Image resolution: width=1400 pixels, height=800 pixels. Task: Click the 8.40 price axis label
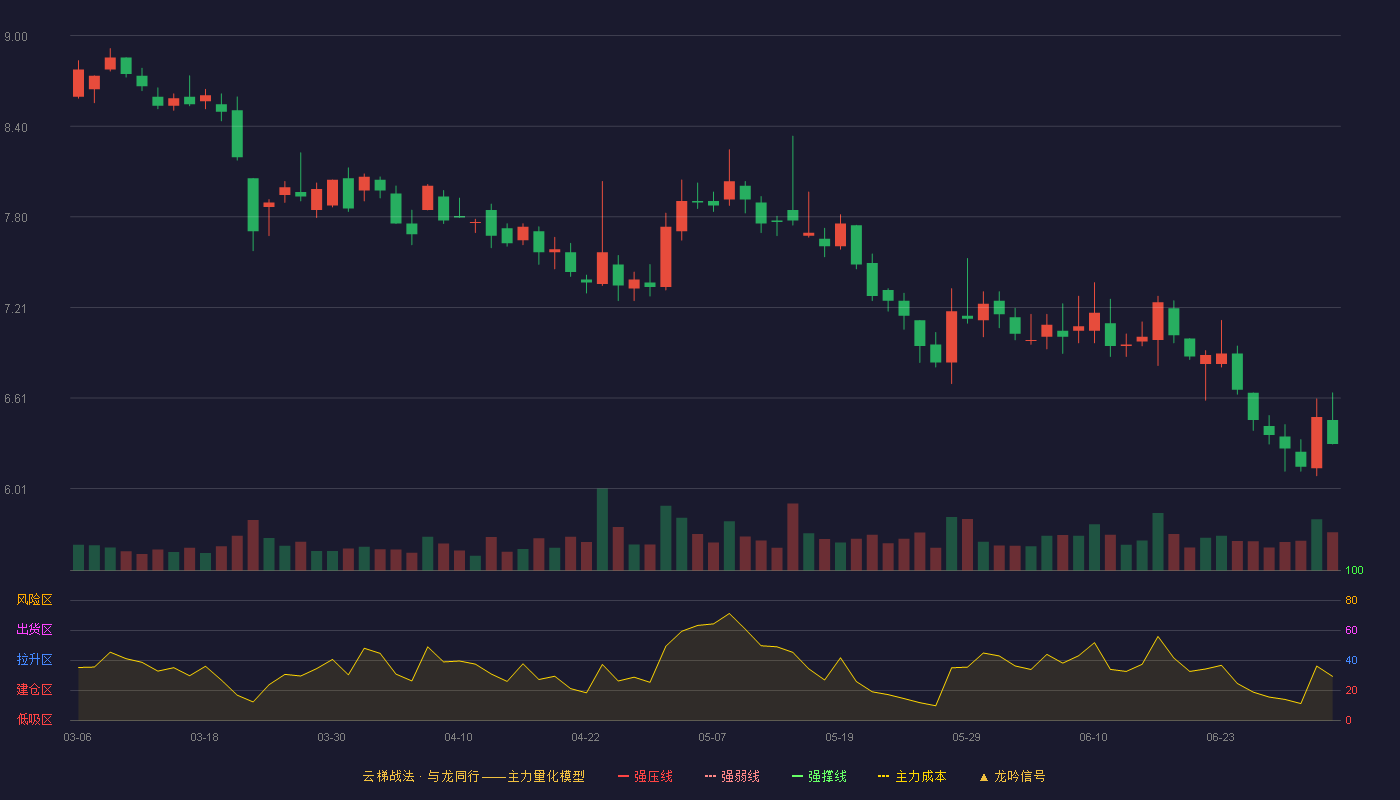tap(16, 128)
